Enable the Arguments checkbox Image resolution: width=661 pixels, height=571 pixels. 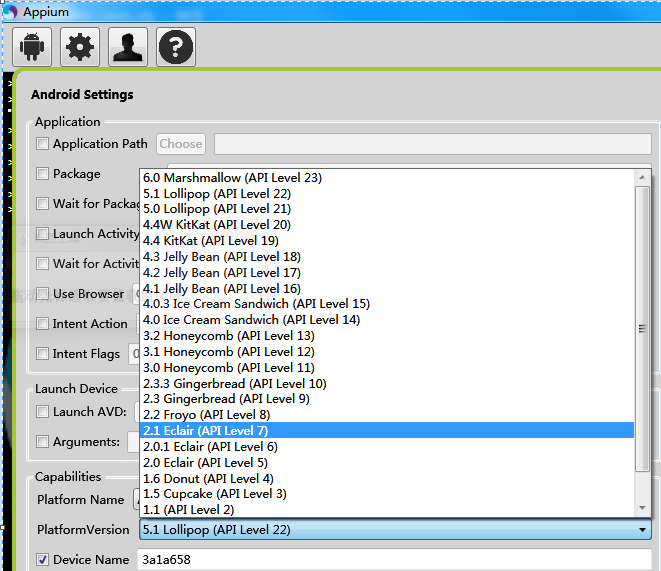[42, 442]
